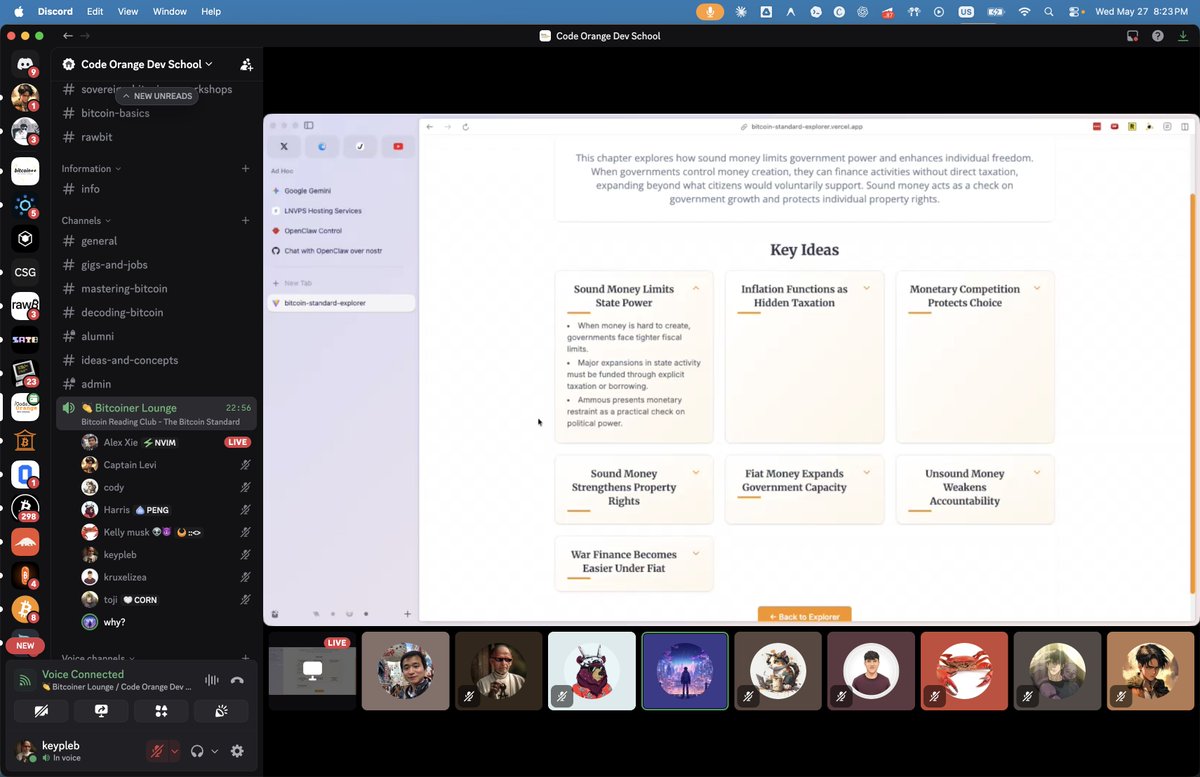The height and width of the screenshot is (777, 1200).
Task: Open Bitcoiner Lounge voice channel
Action: 155,413
